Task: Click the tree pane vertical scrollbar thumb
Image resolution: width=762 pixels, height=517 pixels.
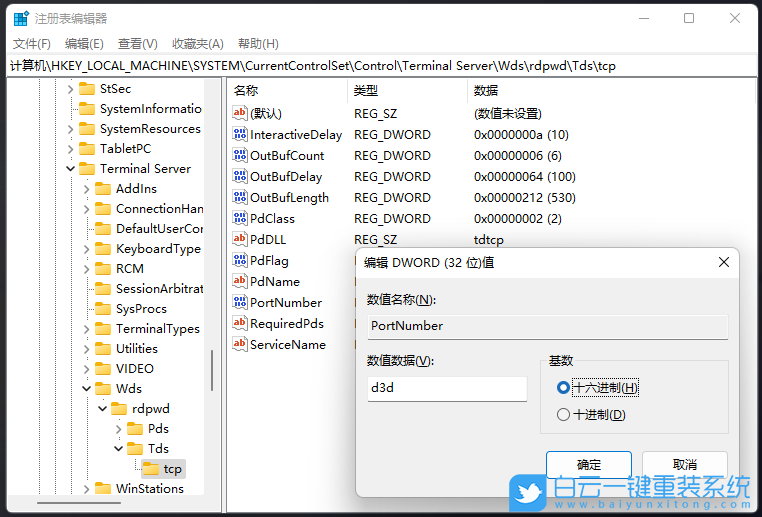Action: tap(211, 370)
